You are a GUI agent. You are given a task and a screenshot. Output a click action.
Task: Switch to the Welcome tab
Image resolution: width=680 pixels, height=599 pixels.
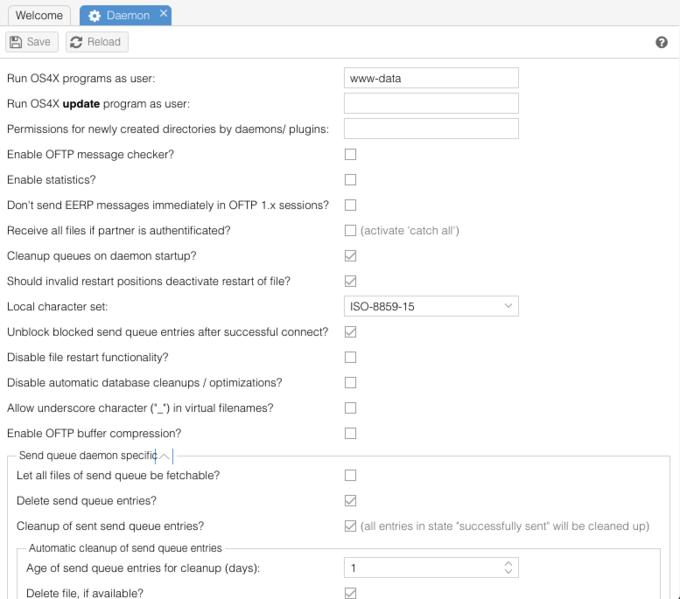coord(38,16)
